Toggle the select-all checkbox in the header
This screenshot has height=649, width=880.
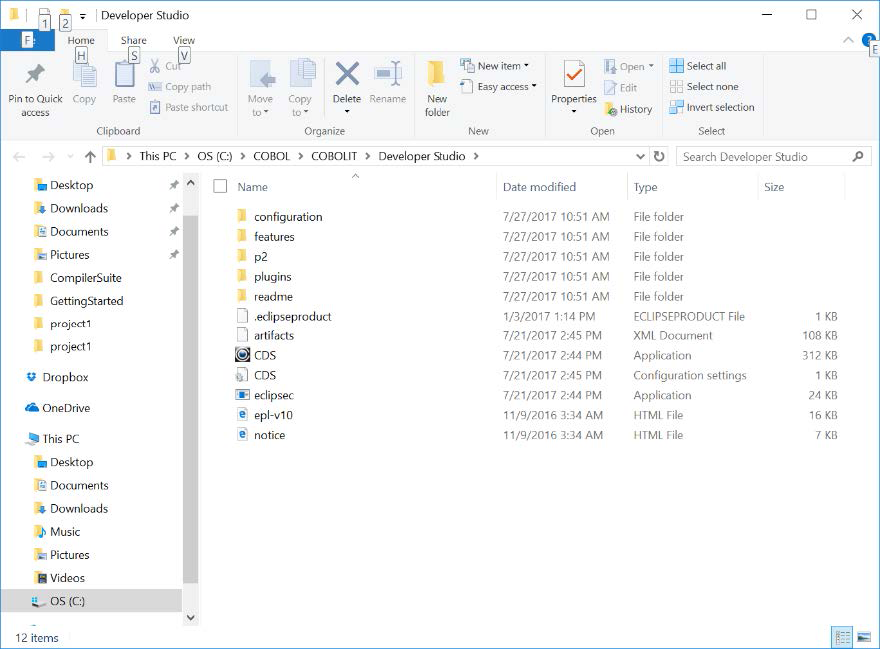pyautogui.click(x=220, y=186)
